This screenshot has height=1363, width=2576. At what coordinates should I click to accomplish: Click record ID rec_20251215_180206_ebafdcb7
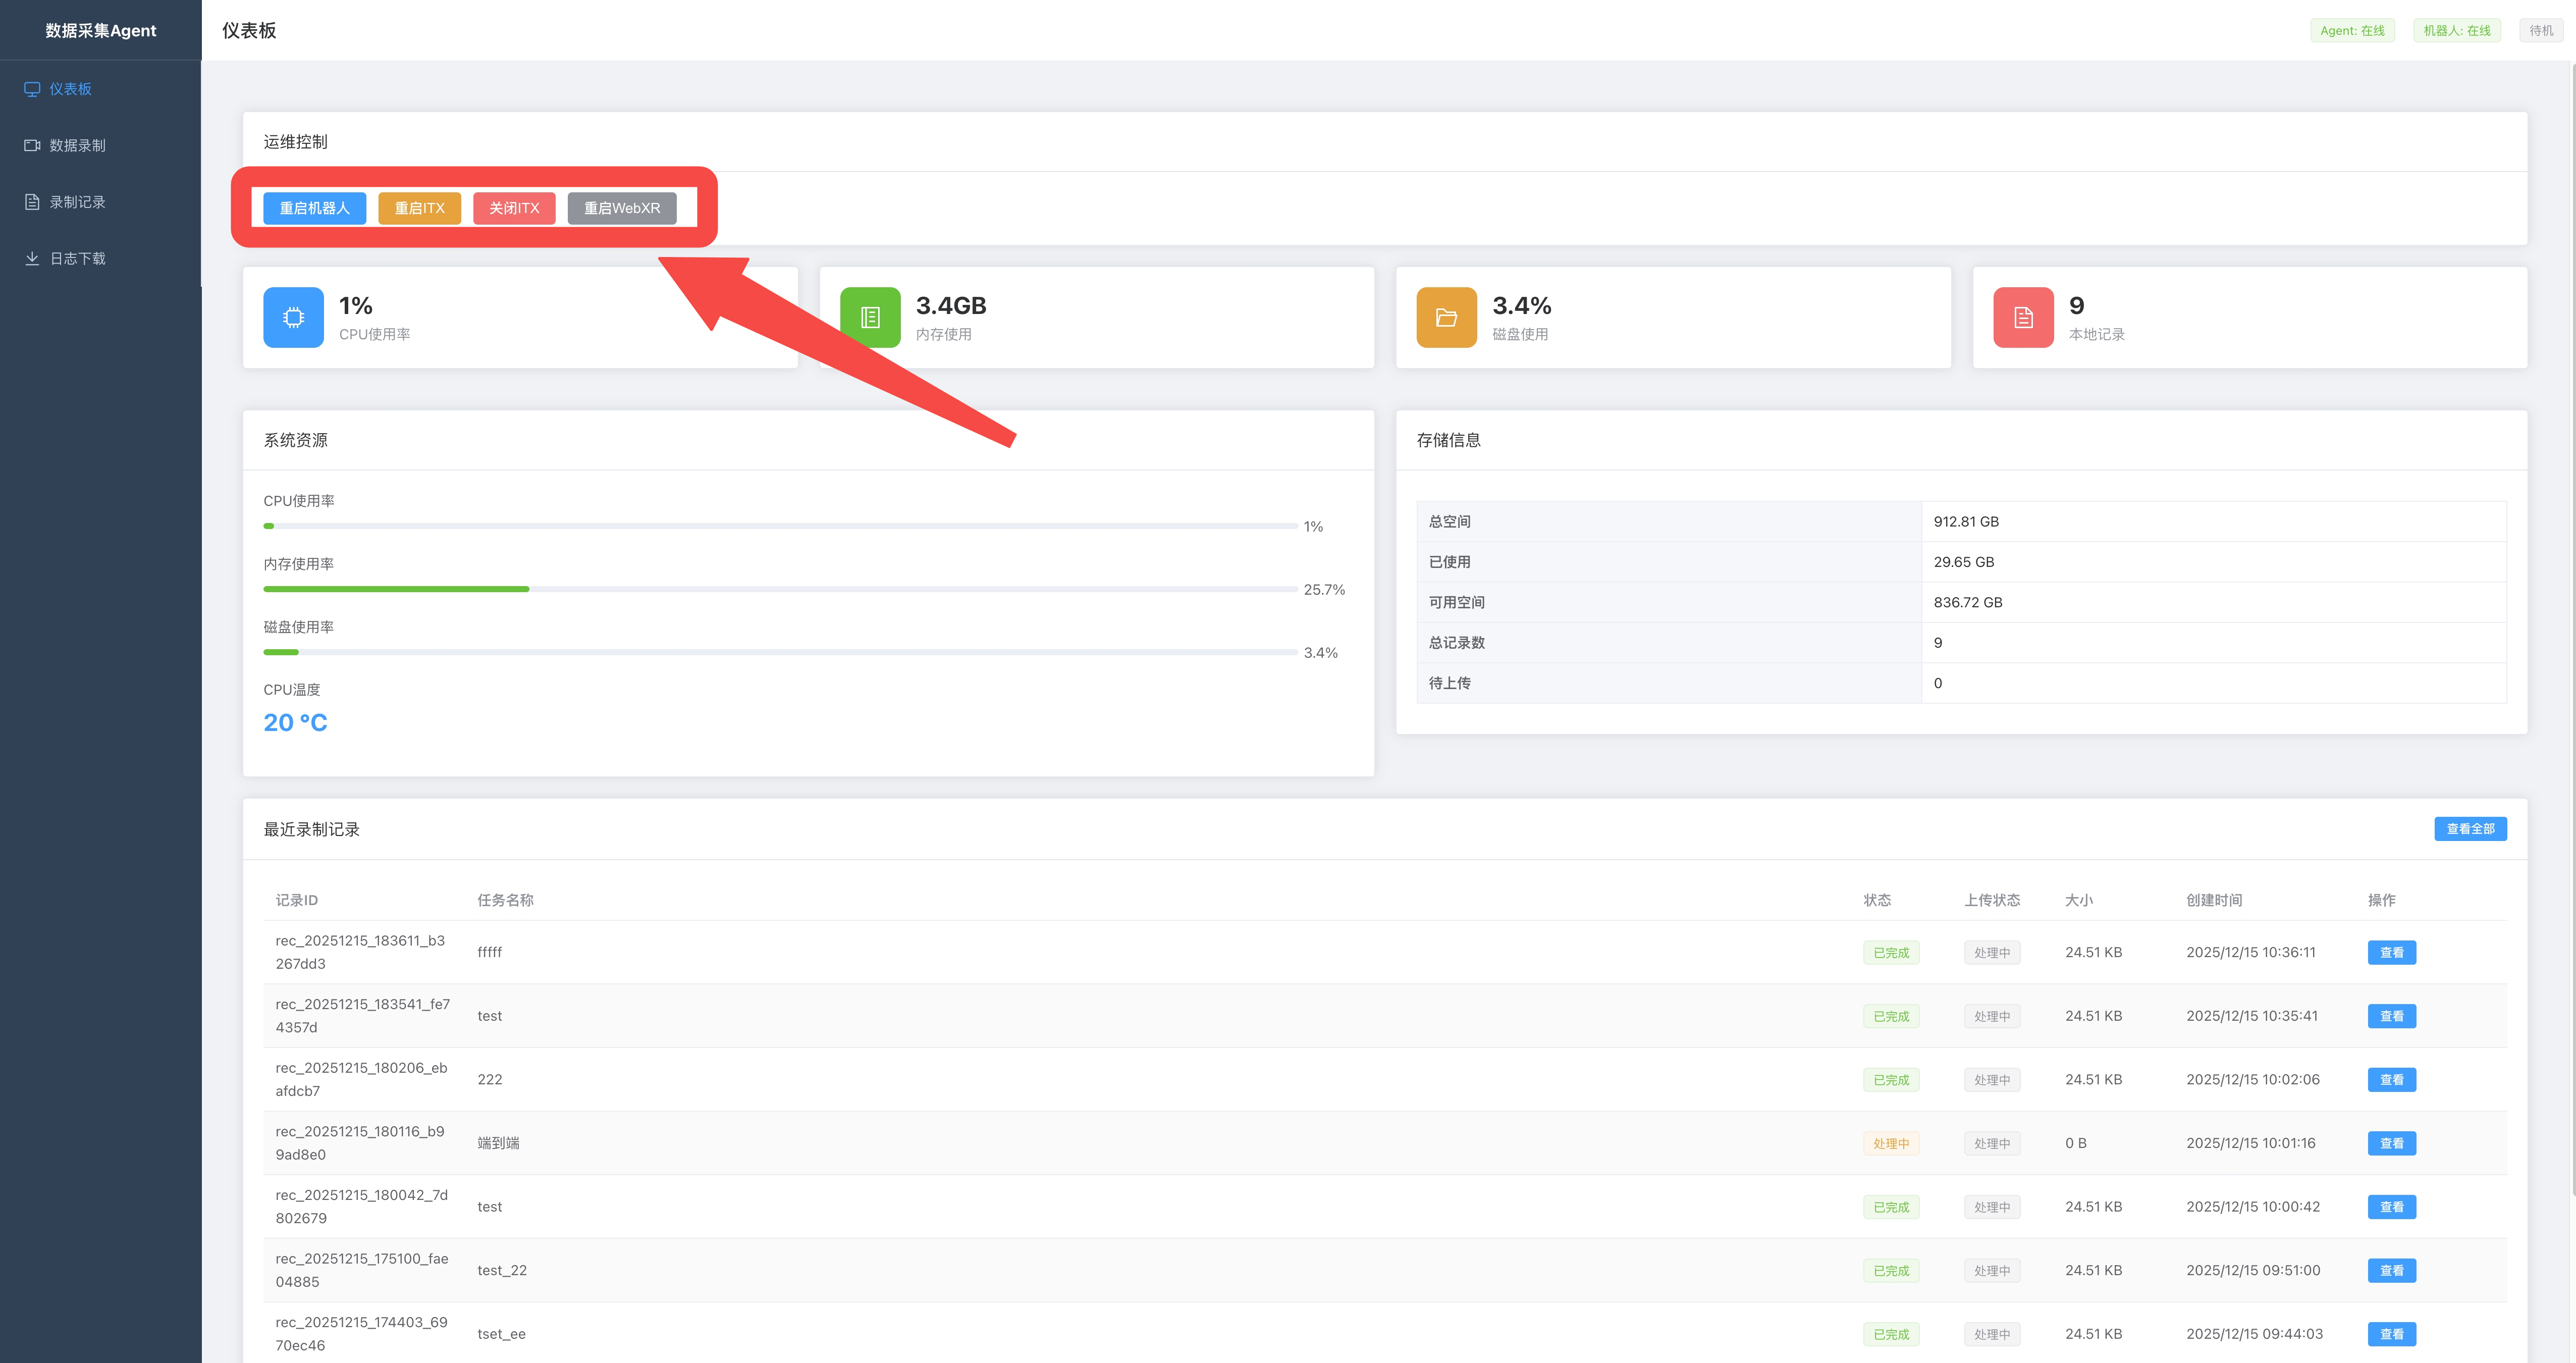pos(361,1080)
